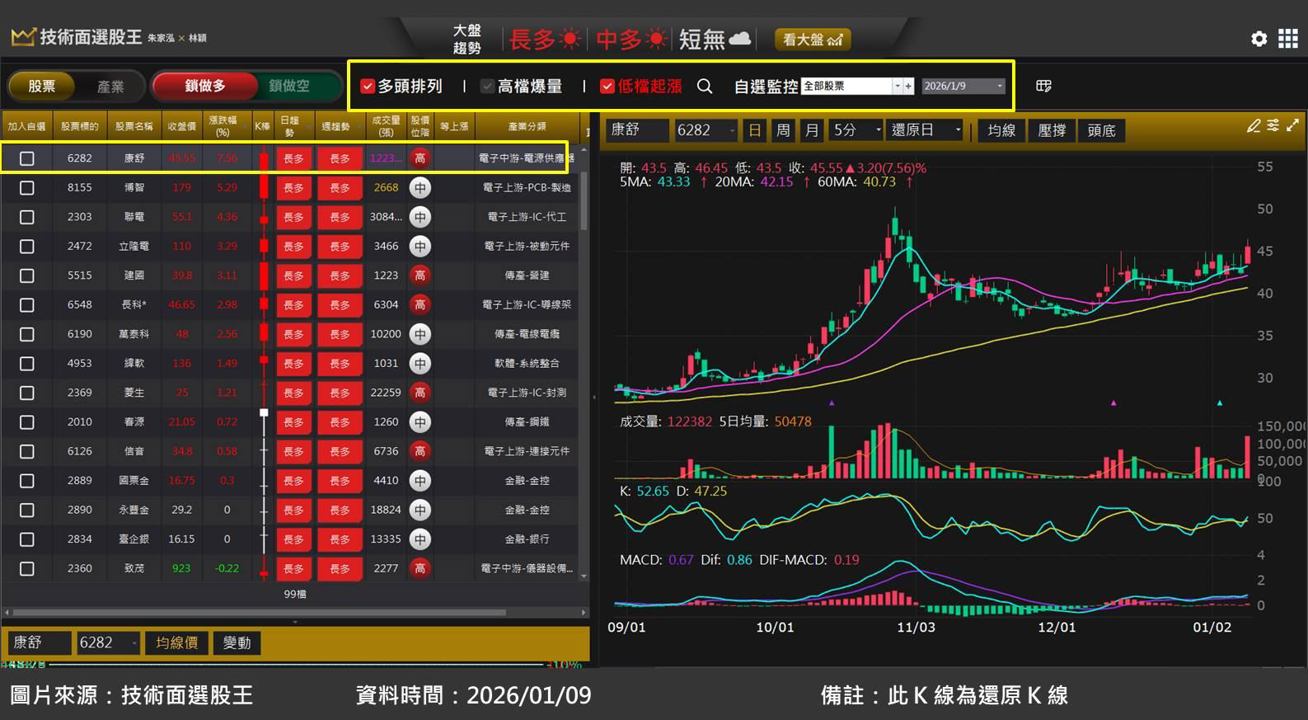
Task: Switch to the 產業 tab
Action: [x=110, y=86]
